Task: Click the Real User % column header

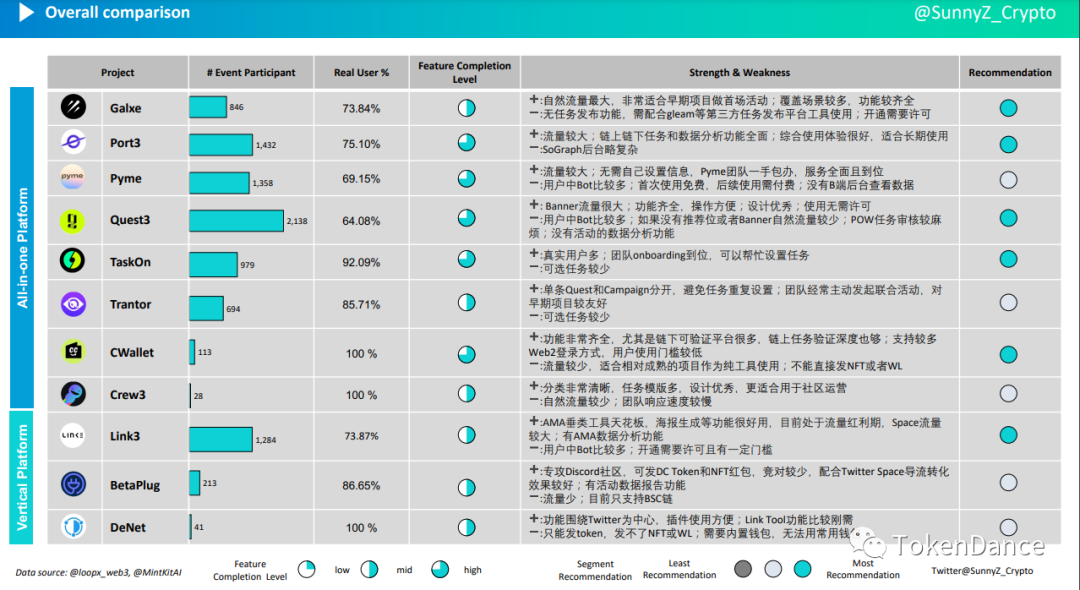Action: click(362, 72)
